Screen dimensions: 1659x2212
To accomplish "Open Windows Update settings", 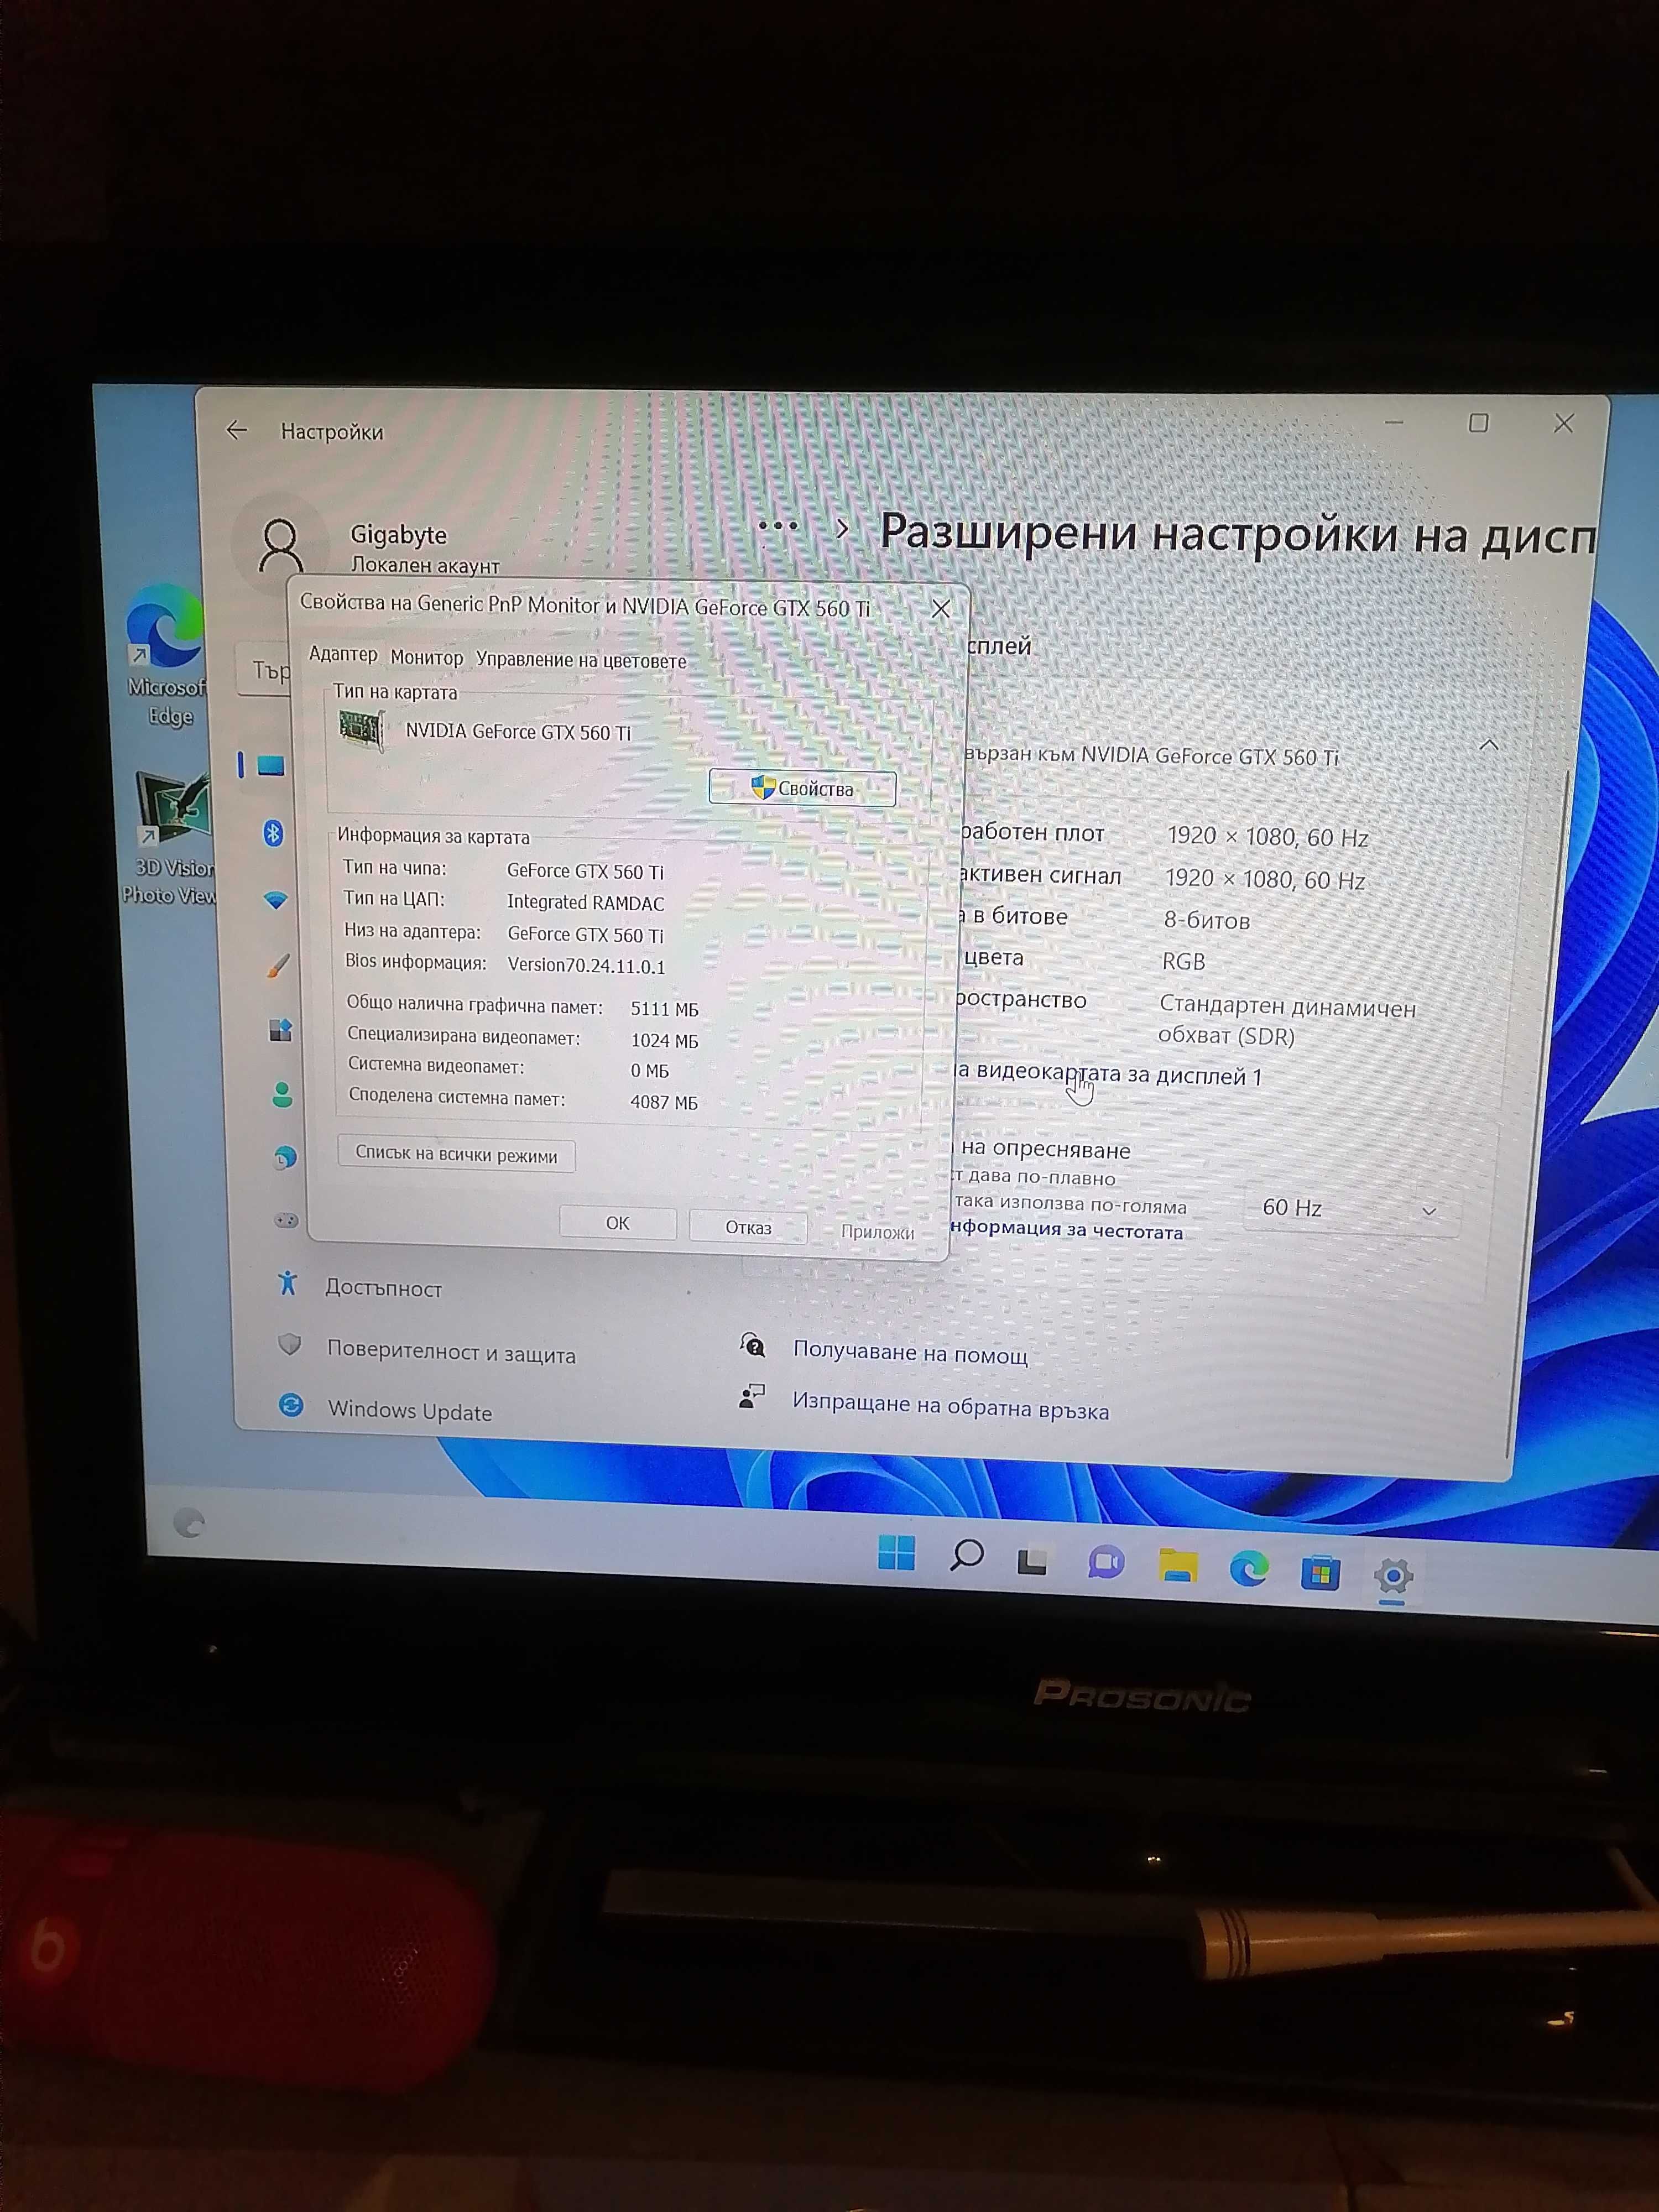I will coord(410,1411).
